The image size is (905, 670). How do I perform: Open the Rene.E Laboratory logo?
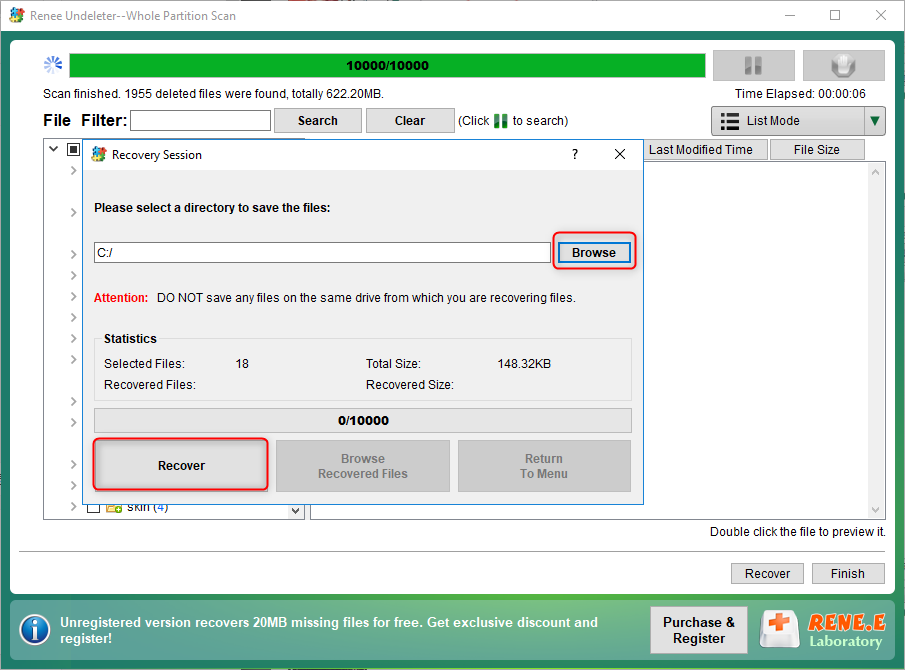pos(822,630)
